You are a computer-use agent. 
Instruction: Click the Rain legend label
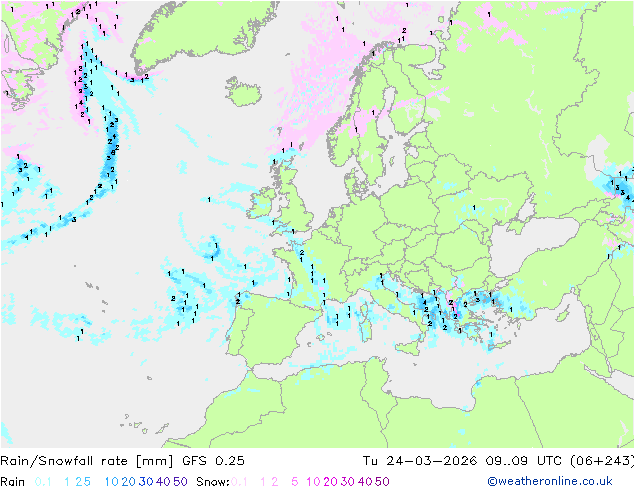click(x=13, y=482)
